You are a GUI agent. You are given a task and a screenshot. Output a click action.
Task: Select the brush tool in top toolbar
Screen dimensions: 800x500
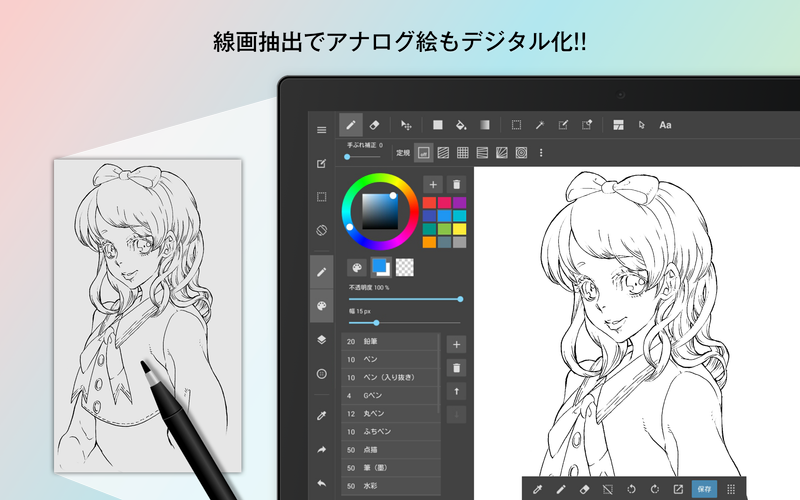pyautogui.click(x=351, y=125)
